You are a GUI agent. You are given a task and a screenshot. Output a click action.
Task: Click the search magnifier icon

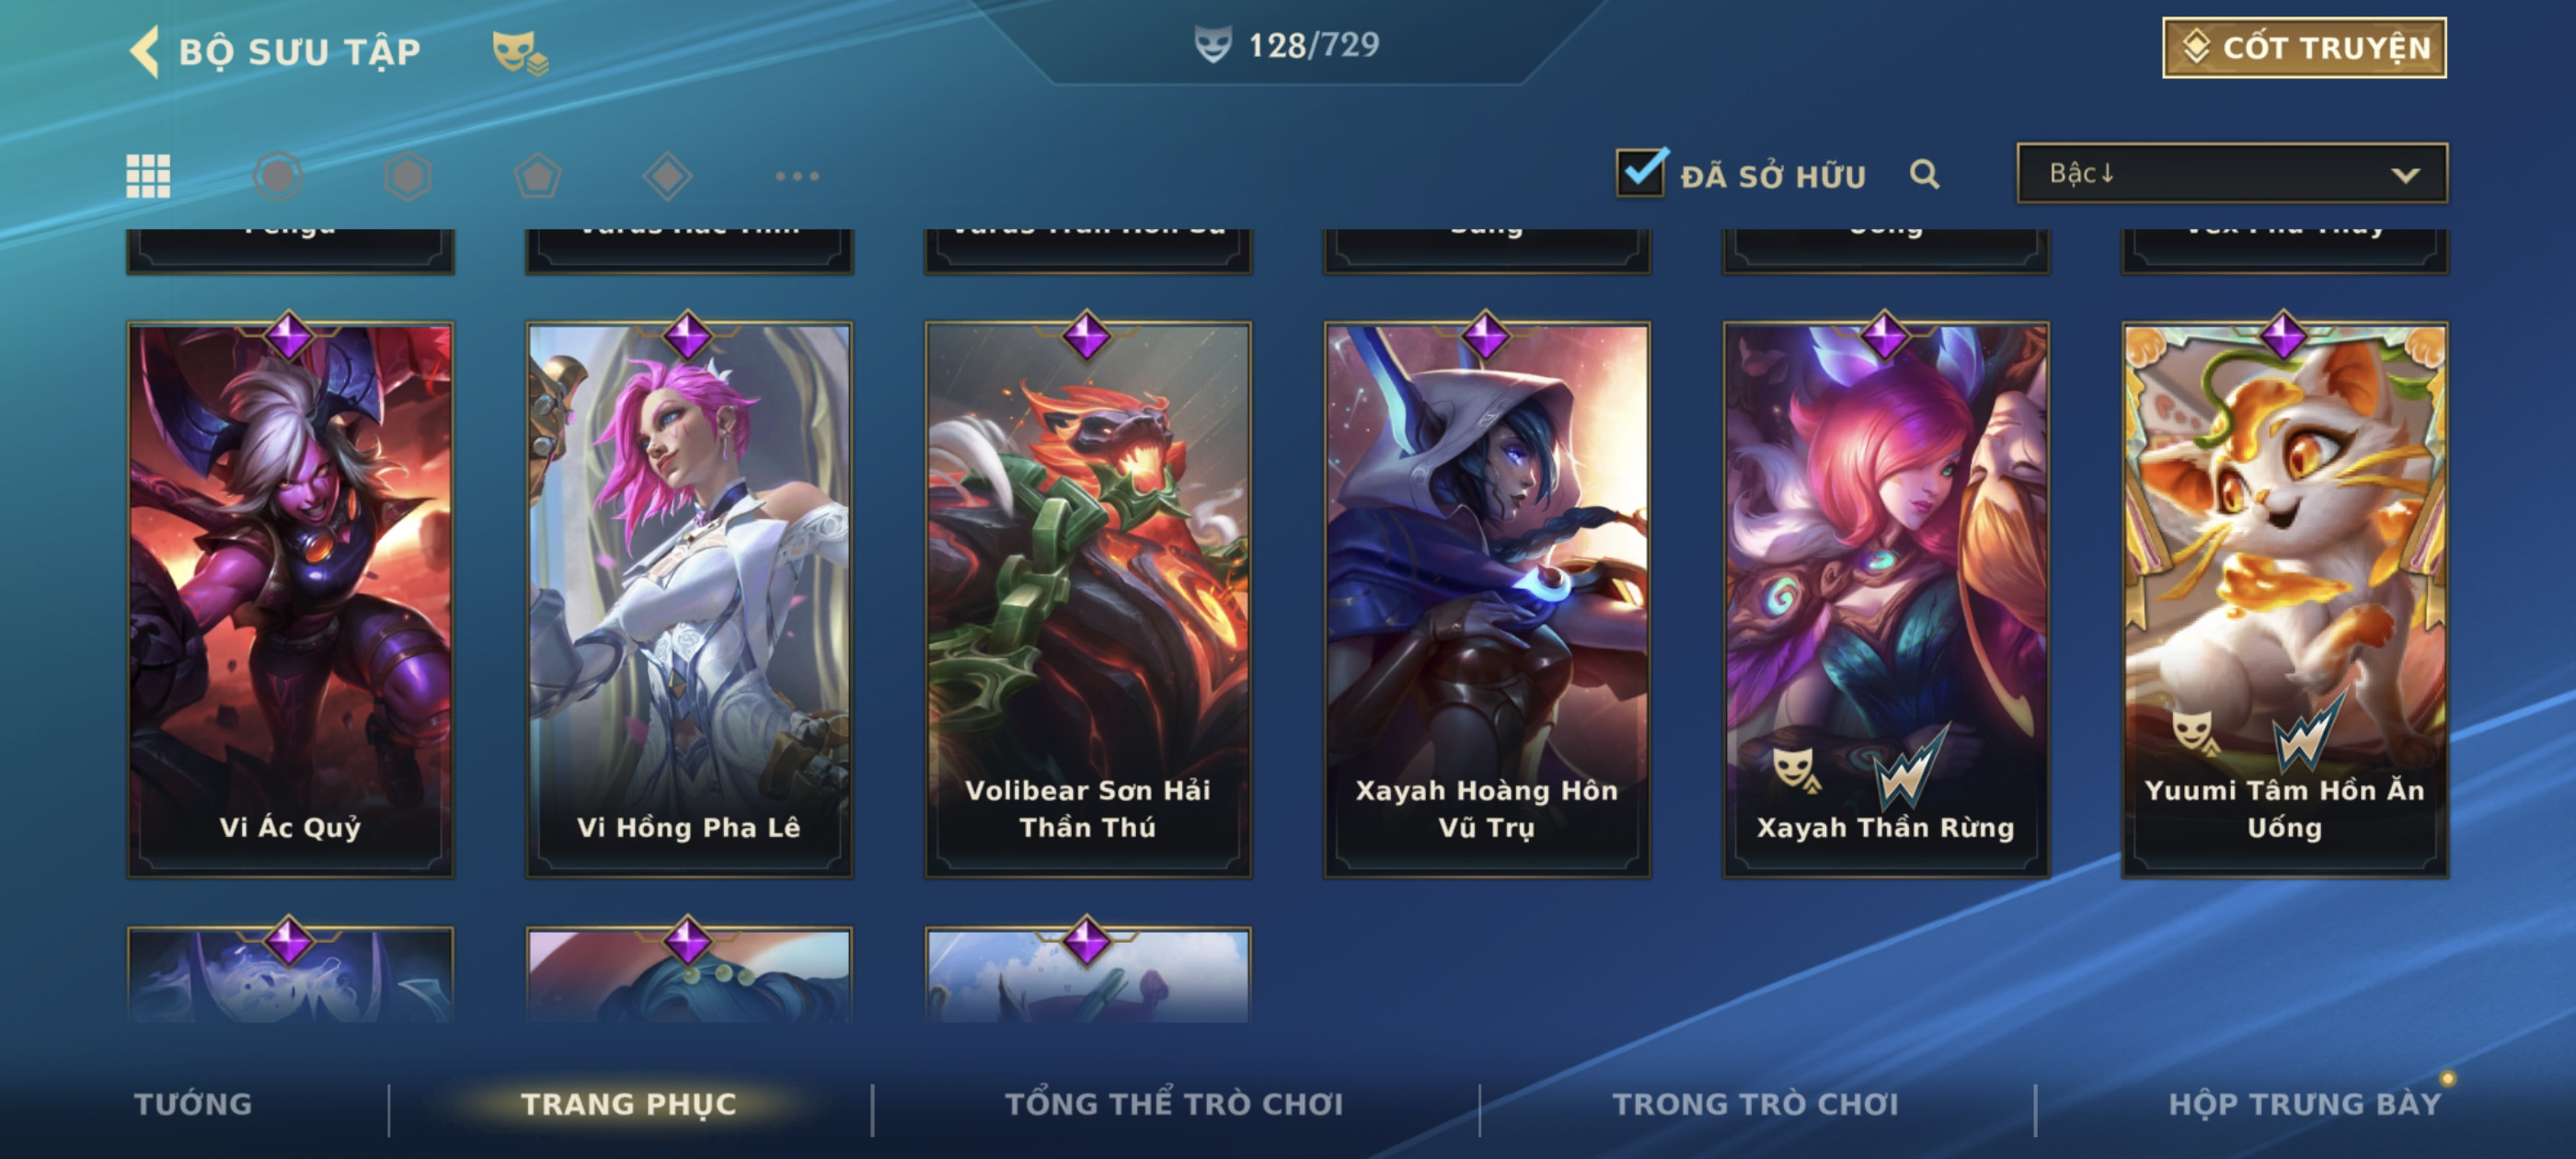pos(1924,174)
